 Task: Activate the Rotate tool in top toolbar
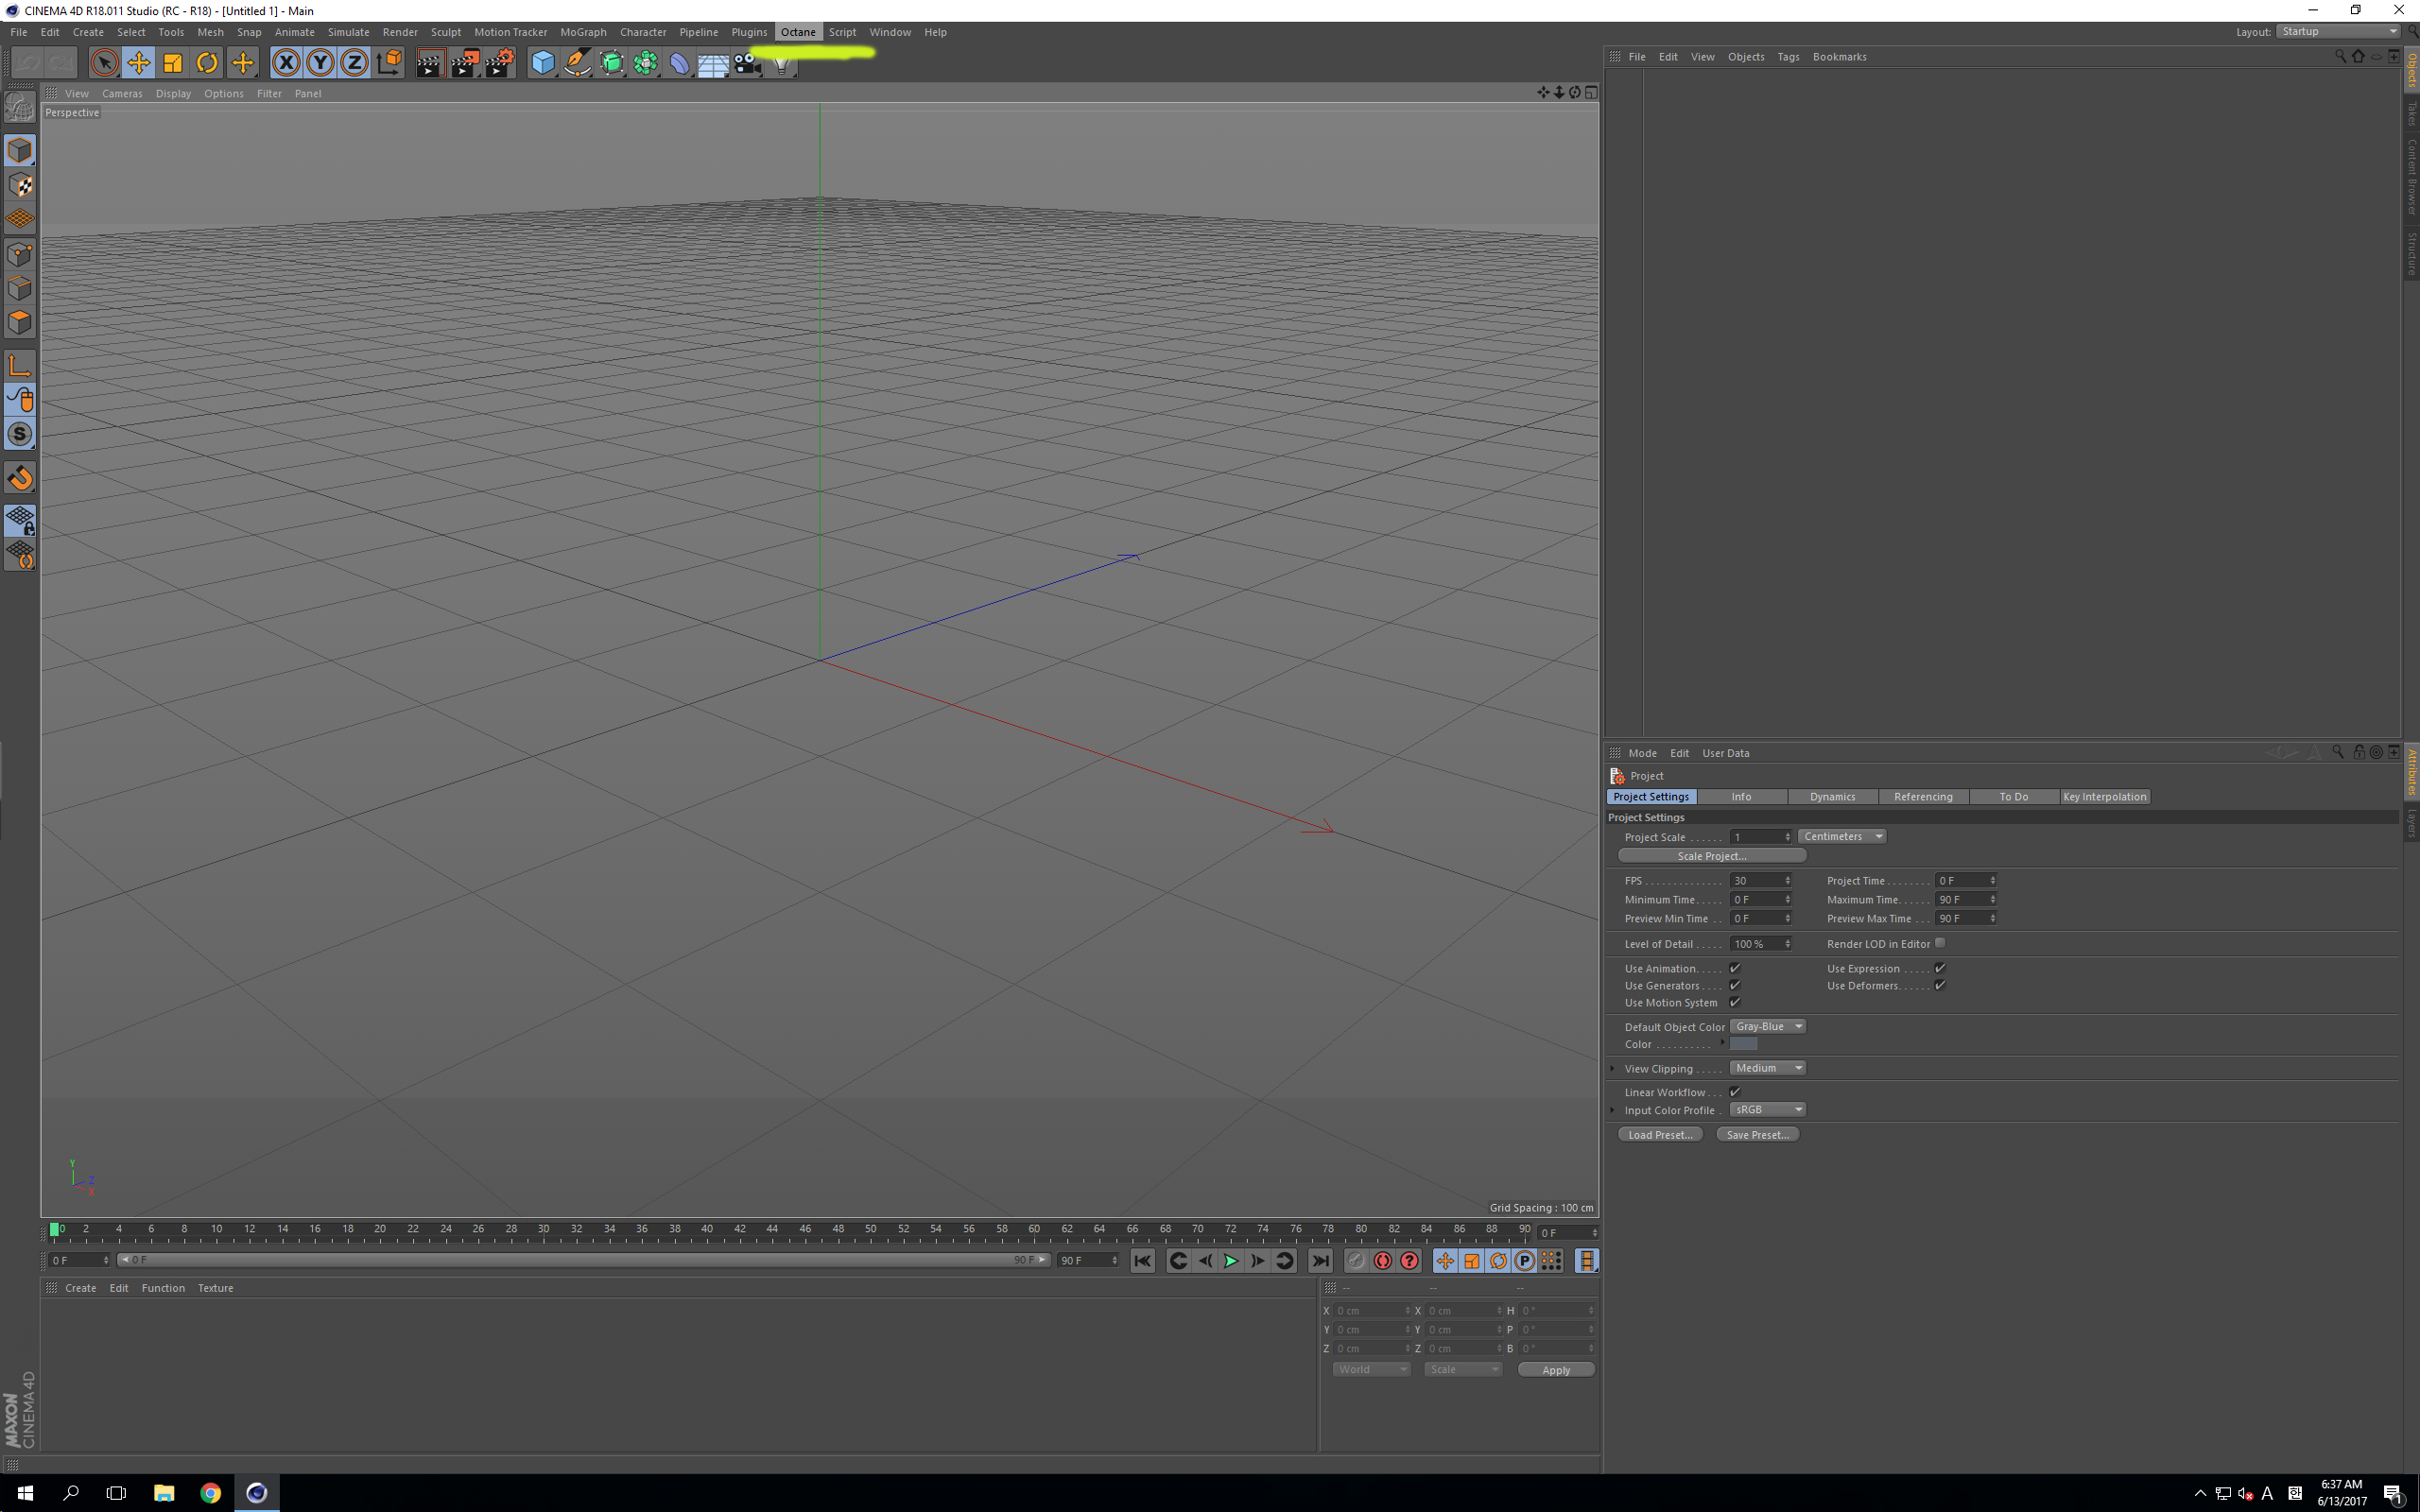coord(207,63)
